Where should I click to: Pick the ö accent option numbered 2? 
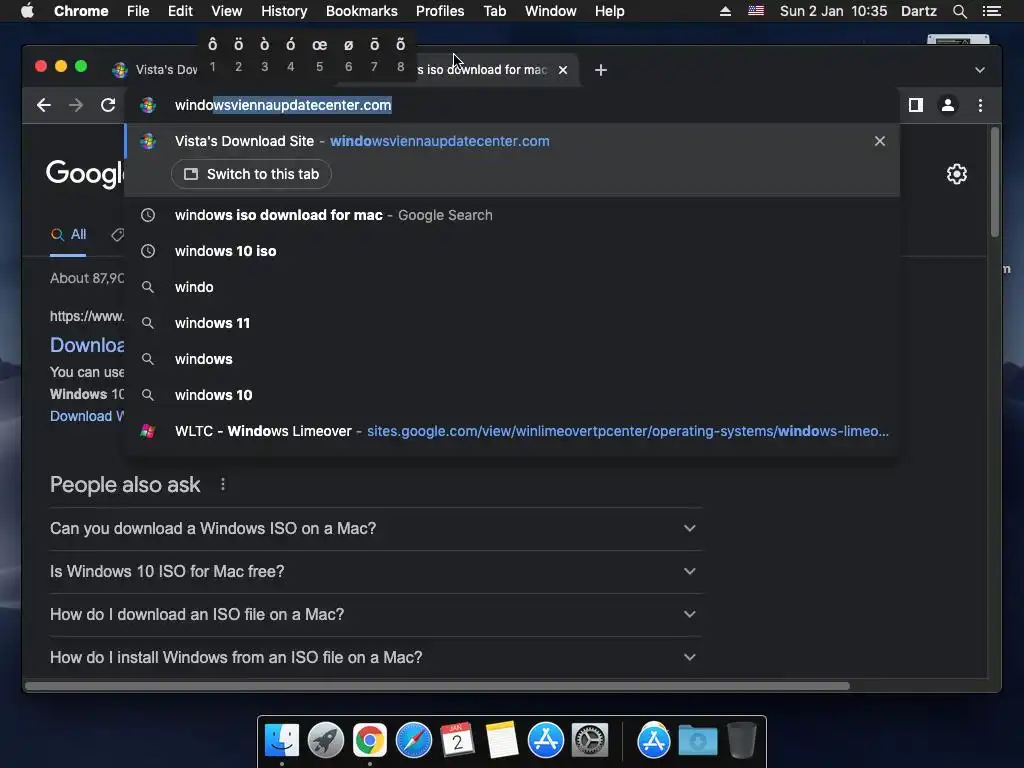coord(238,54)
